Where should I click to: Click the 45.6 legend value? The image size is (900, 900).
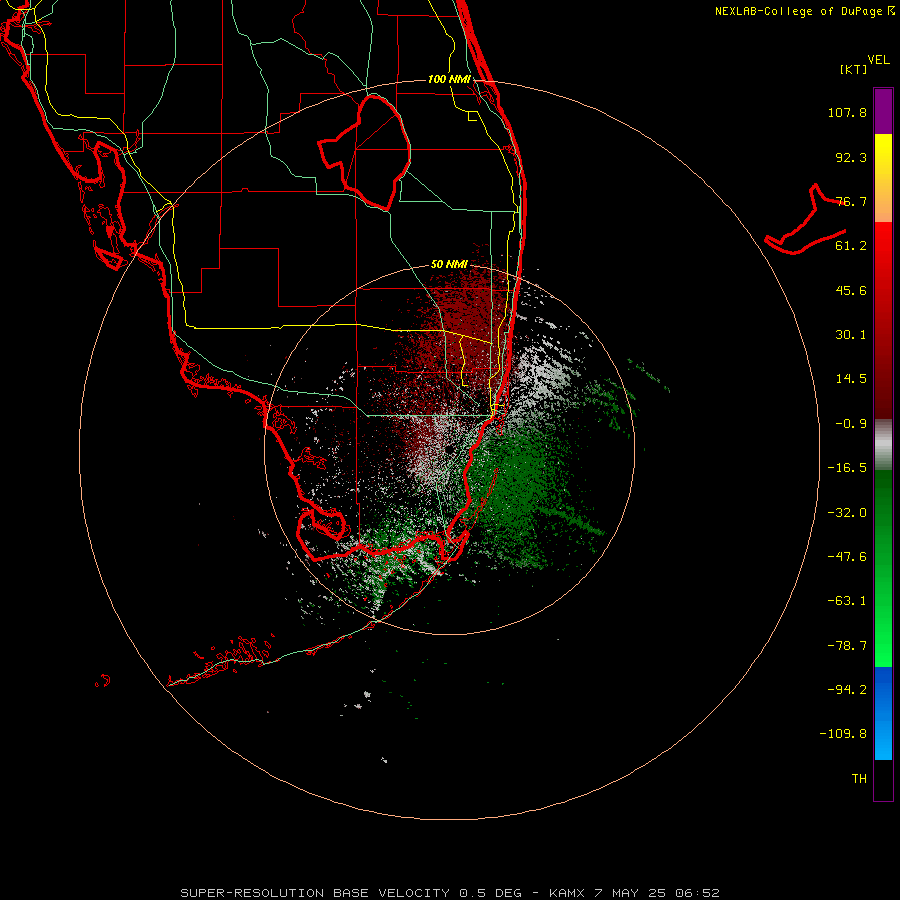click(851, 290)
